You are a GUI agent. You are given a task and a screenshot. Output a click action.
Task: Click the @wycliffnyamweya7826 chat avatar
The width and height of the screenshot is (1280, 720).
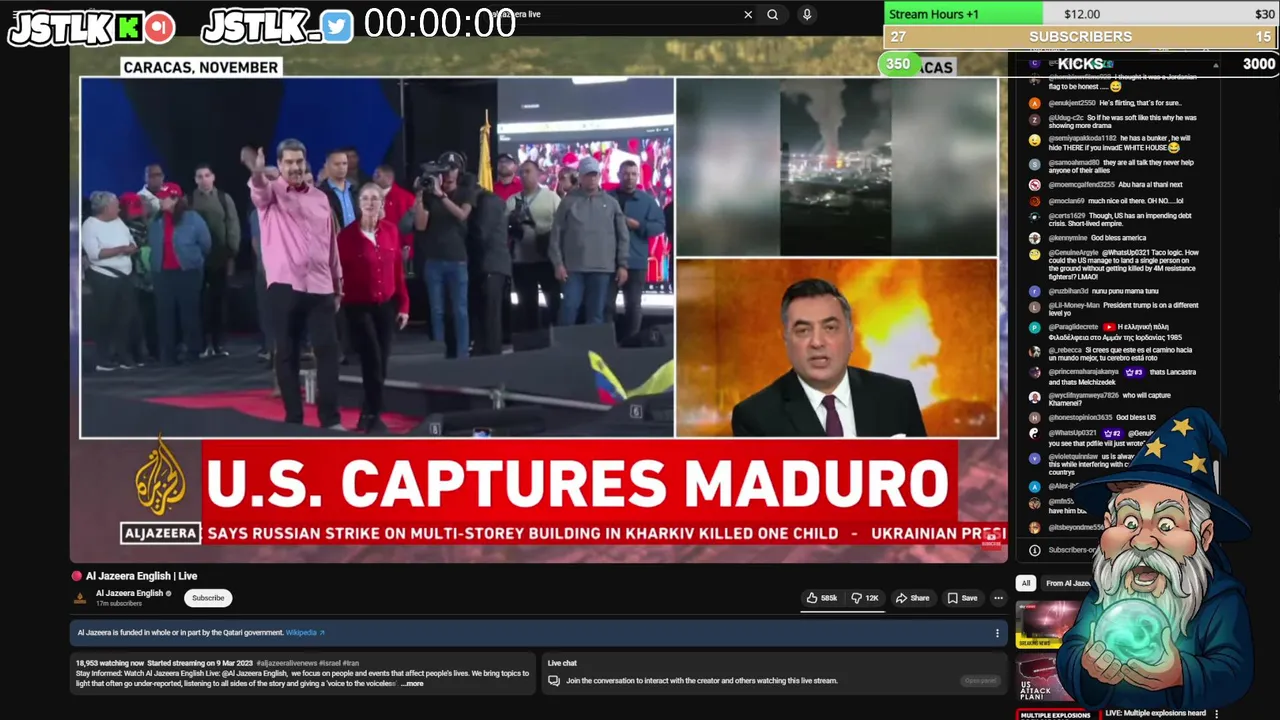coord(1035,397)
